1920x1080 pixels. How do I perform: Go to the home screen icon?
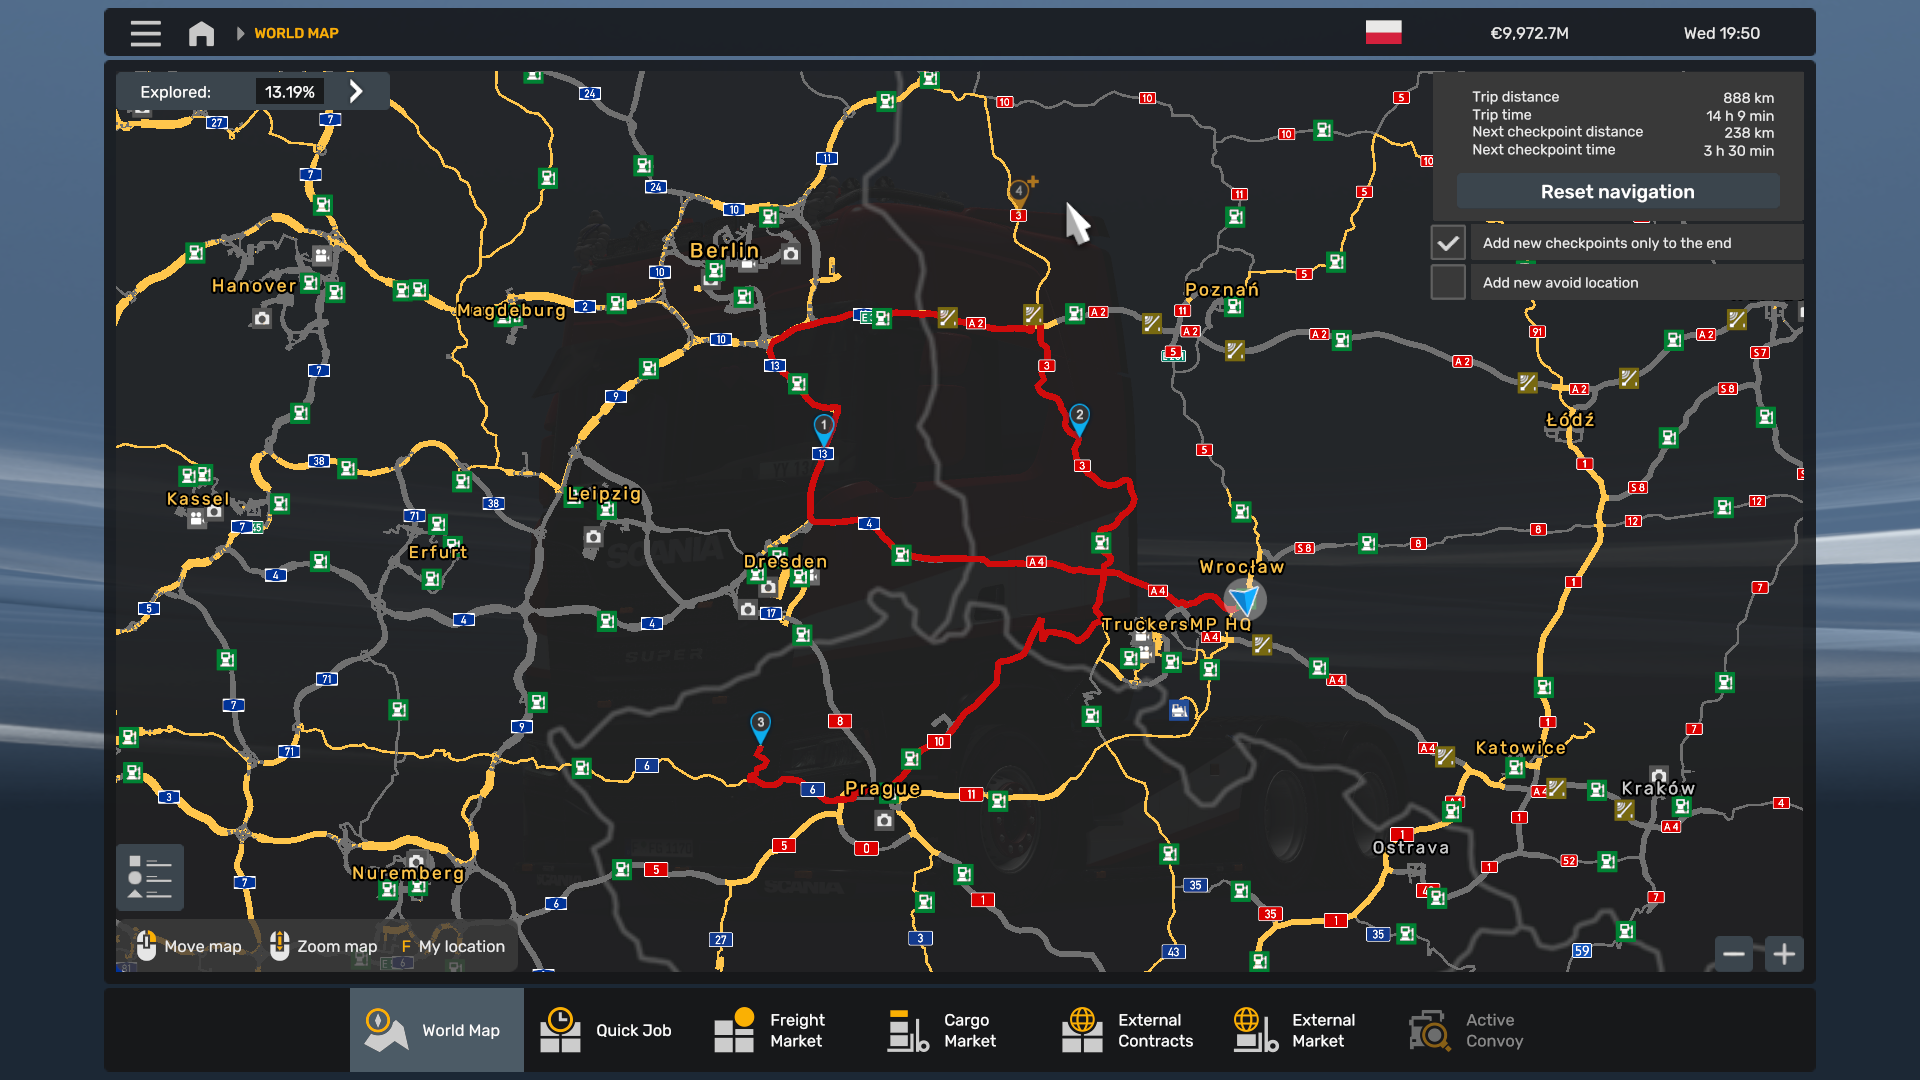click(x=201, y=33)
